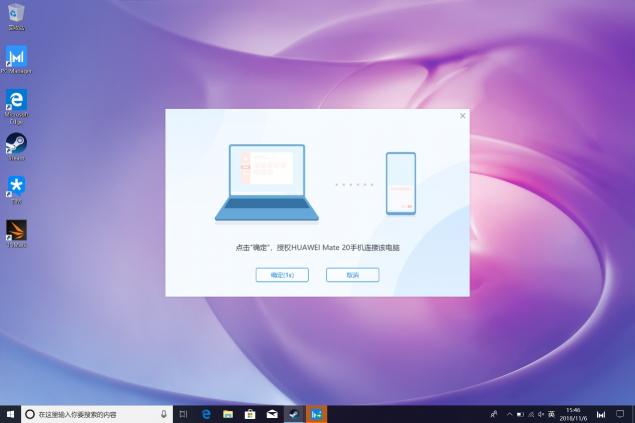
Task: Open the blue asterisk TIM desktop shortcut
Action: 16,190
